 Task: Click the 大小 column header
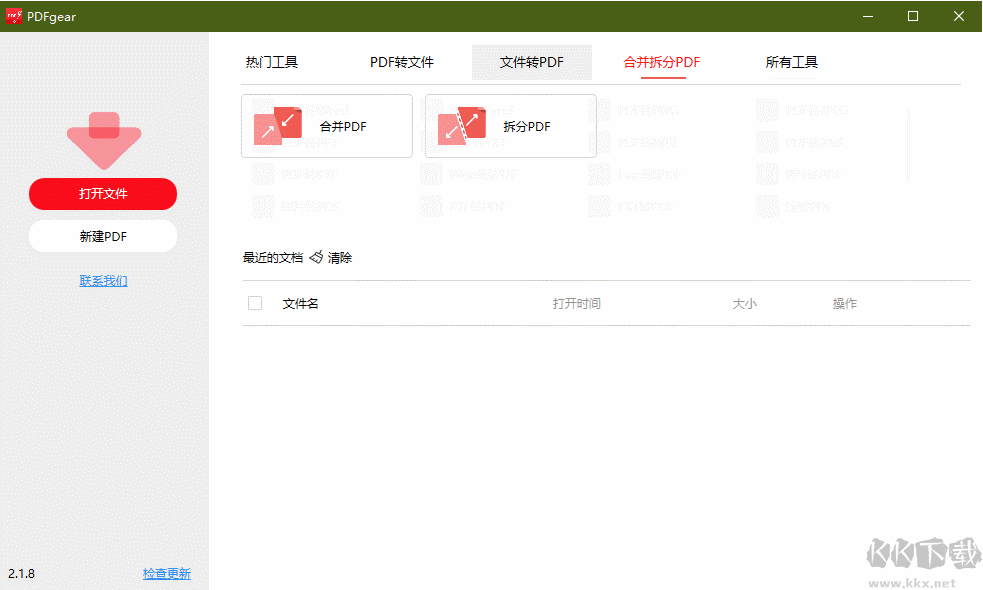point(744,303)
